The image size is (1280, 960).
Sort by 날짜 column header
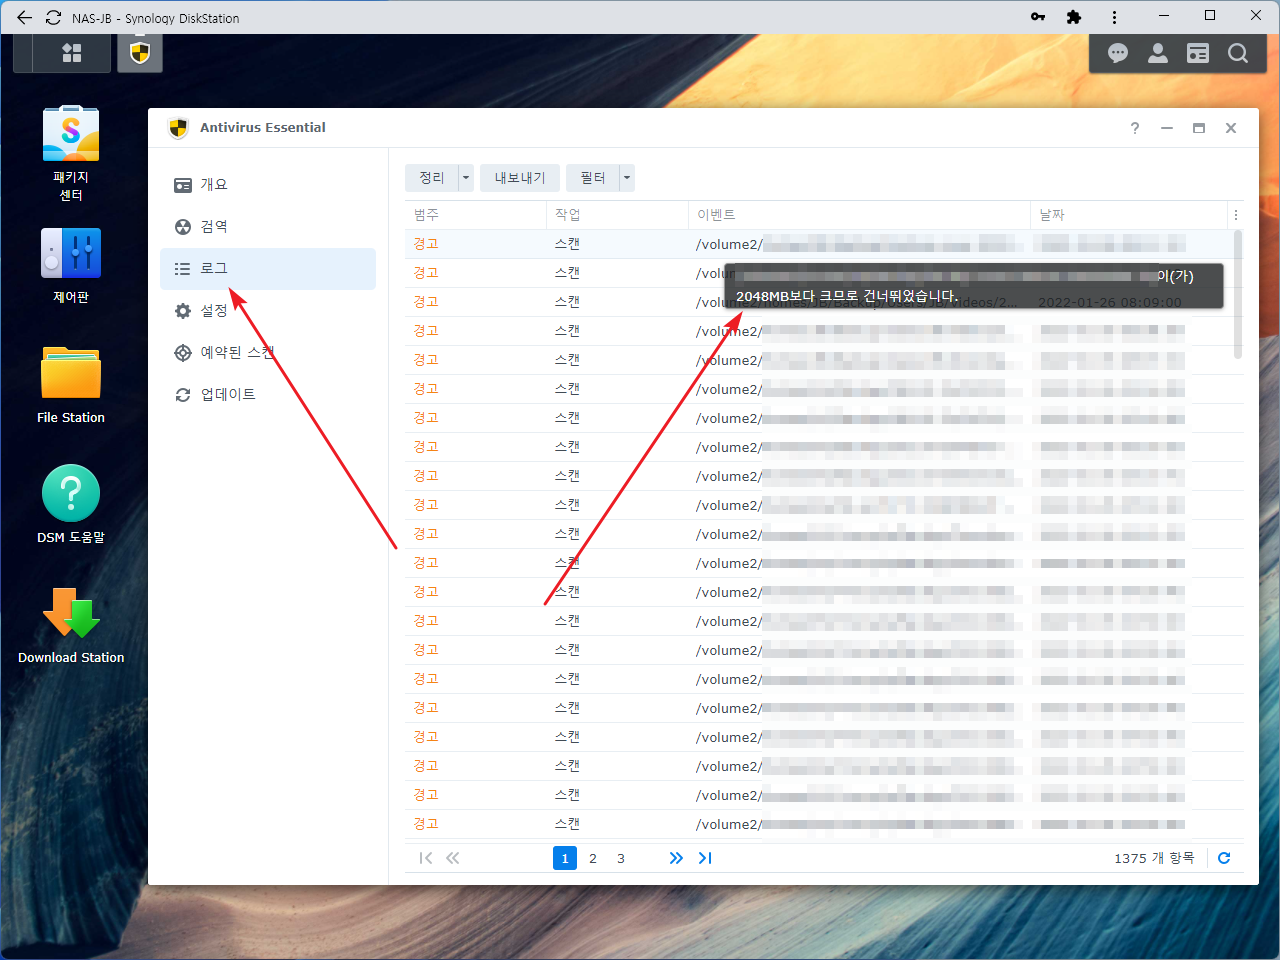coord(1128,215)
